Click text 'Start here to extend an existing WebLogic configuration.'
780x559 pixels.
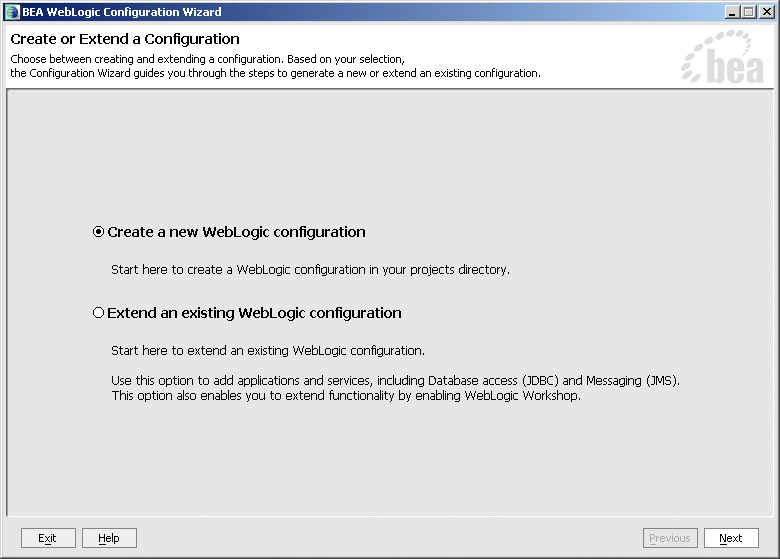tap(268, 351)
